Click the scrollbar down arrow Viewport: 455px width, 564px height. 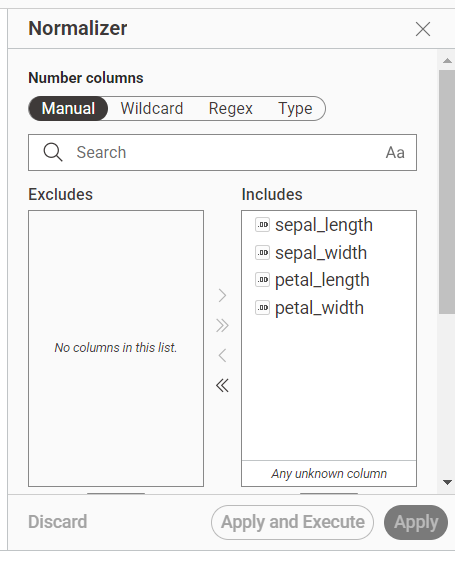(447, 482)
